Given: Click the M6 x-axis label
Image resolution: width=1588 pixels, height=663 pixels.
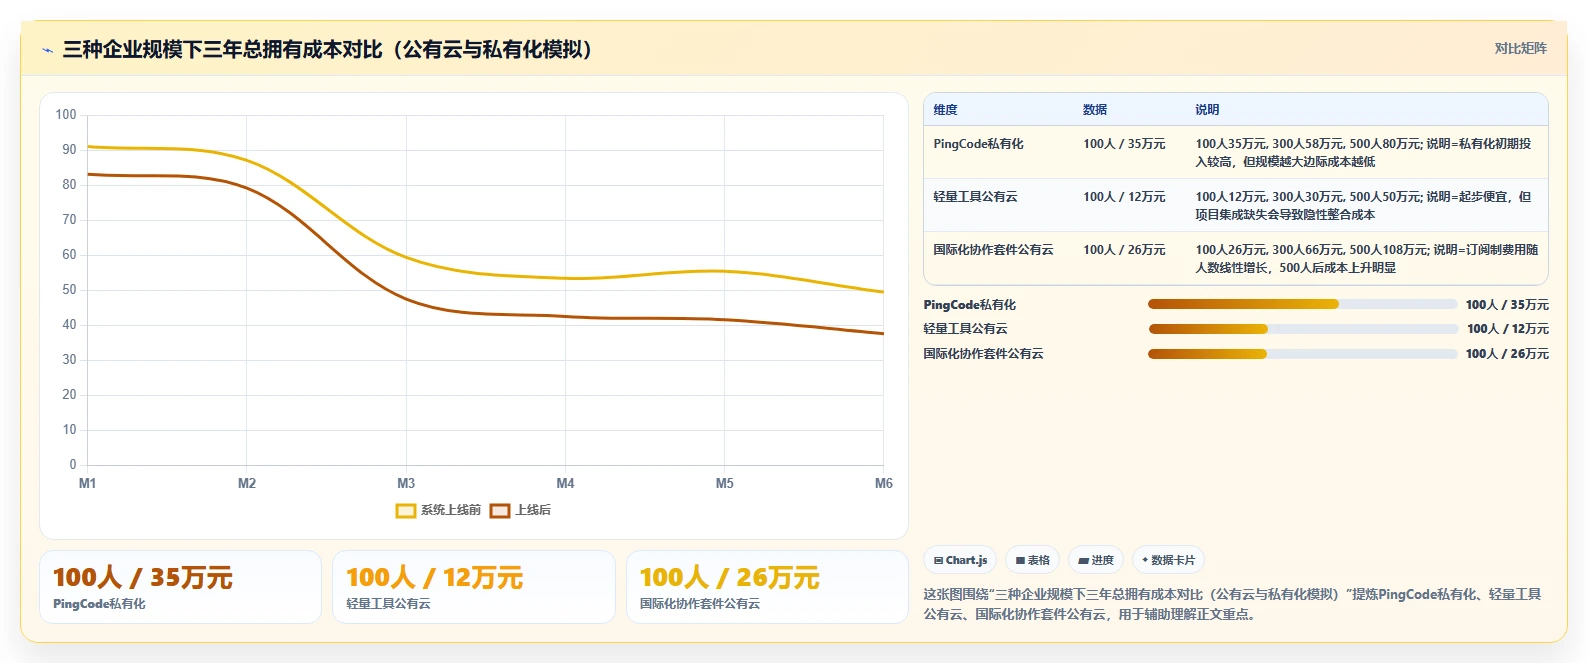Looking at the screenshot, I should 884,484.
